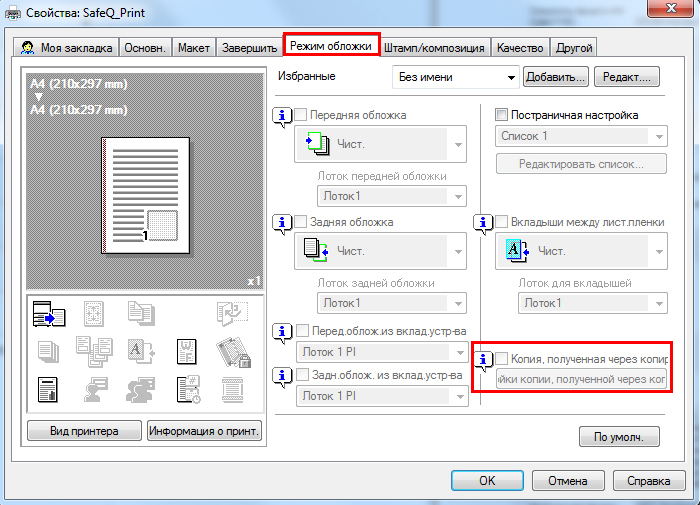Click Редактировать список... button
The height and width of the screenshot is (505, 700).
pos(581,164)
